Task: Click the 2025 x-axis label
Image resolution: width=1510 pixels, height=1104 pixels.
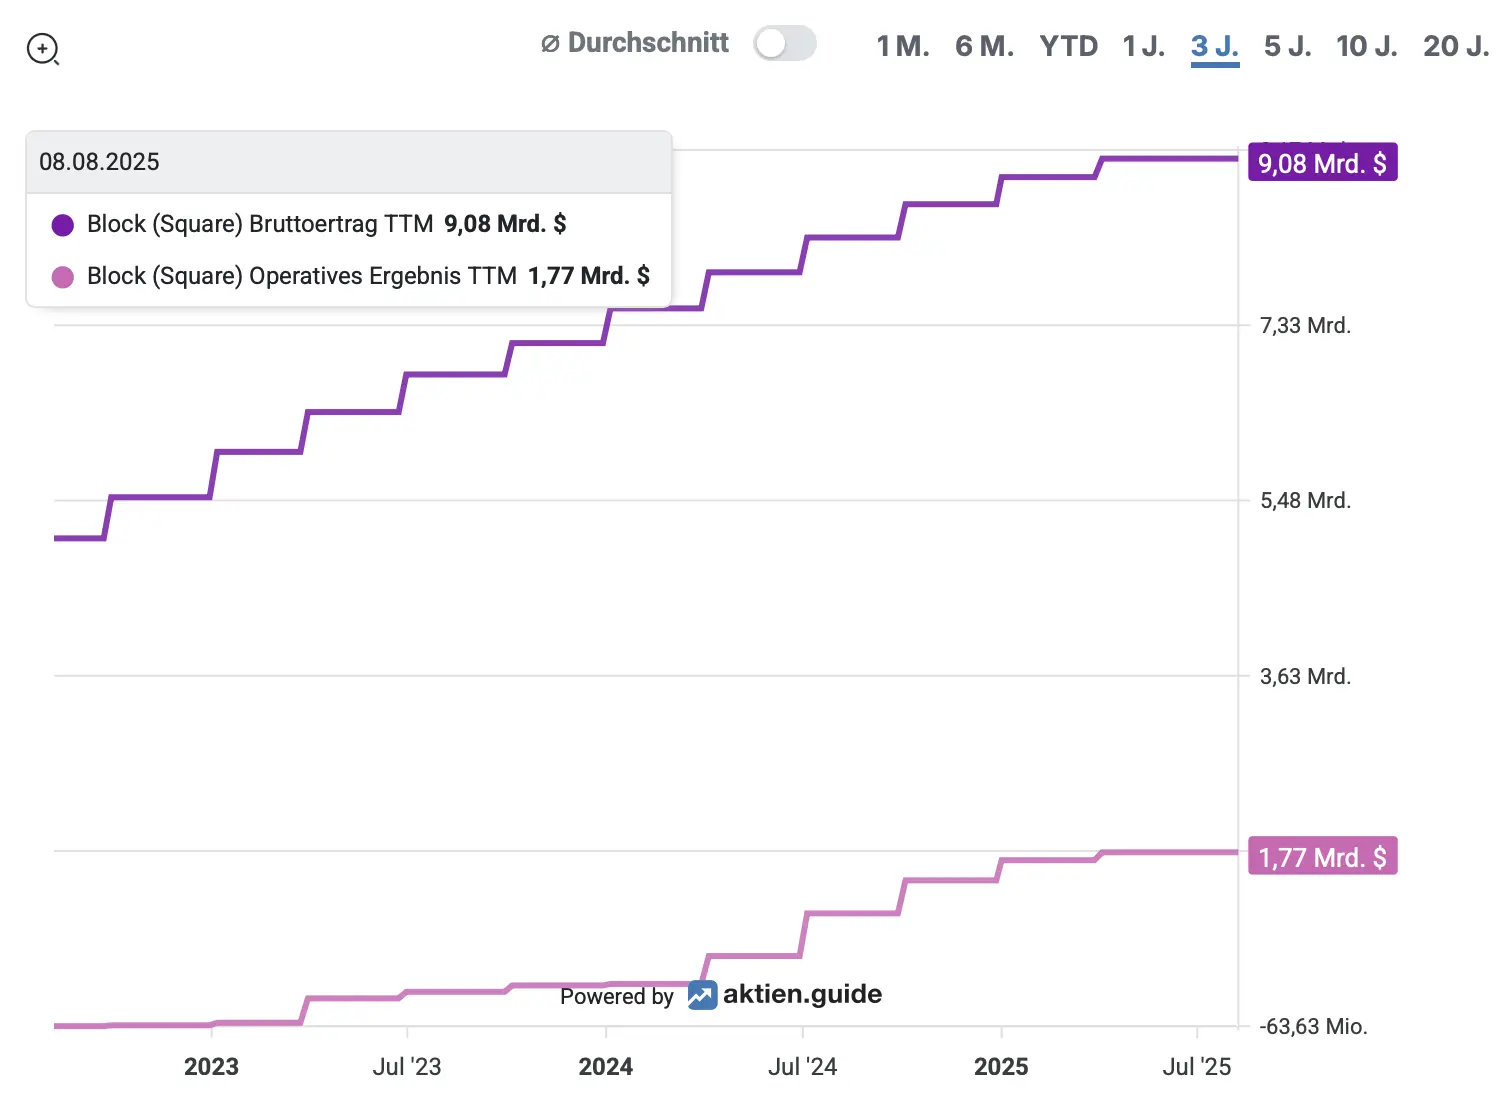Action: (x=1001, y=1067)
